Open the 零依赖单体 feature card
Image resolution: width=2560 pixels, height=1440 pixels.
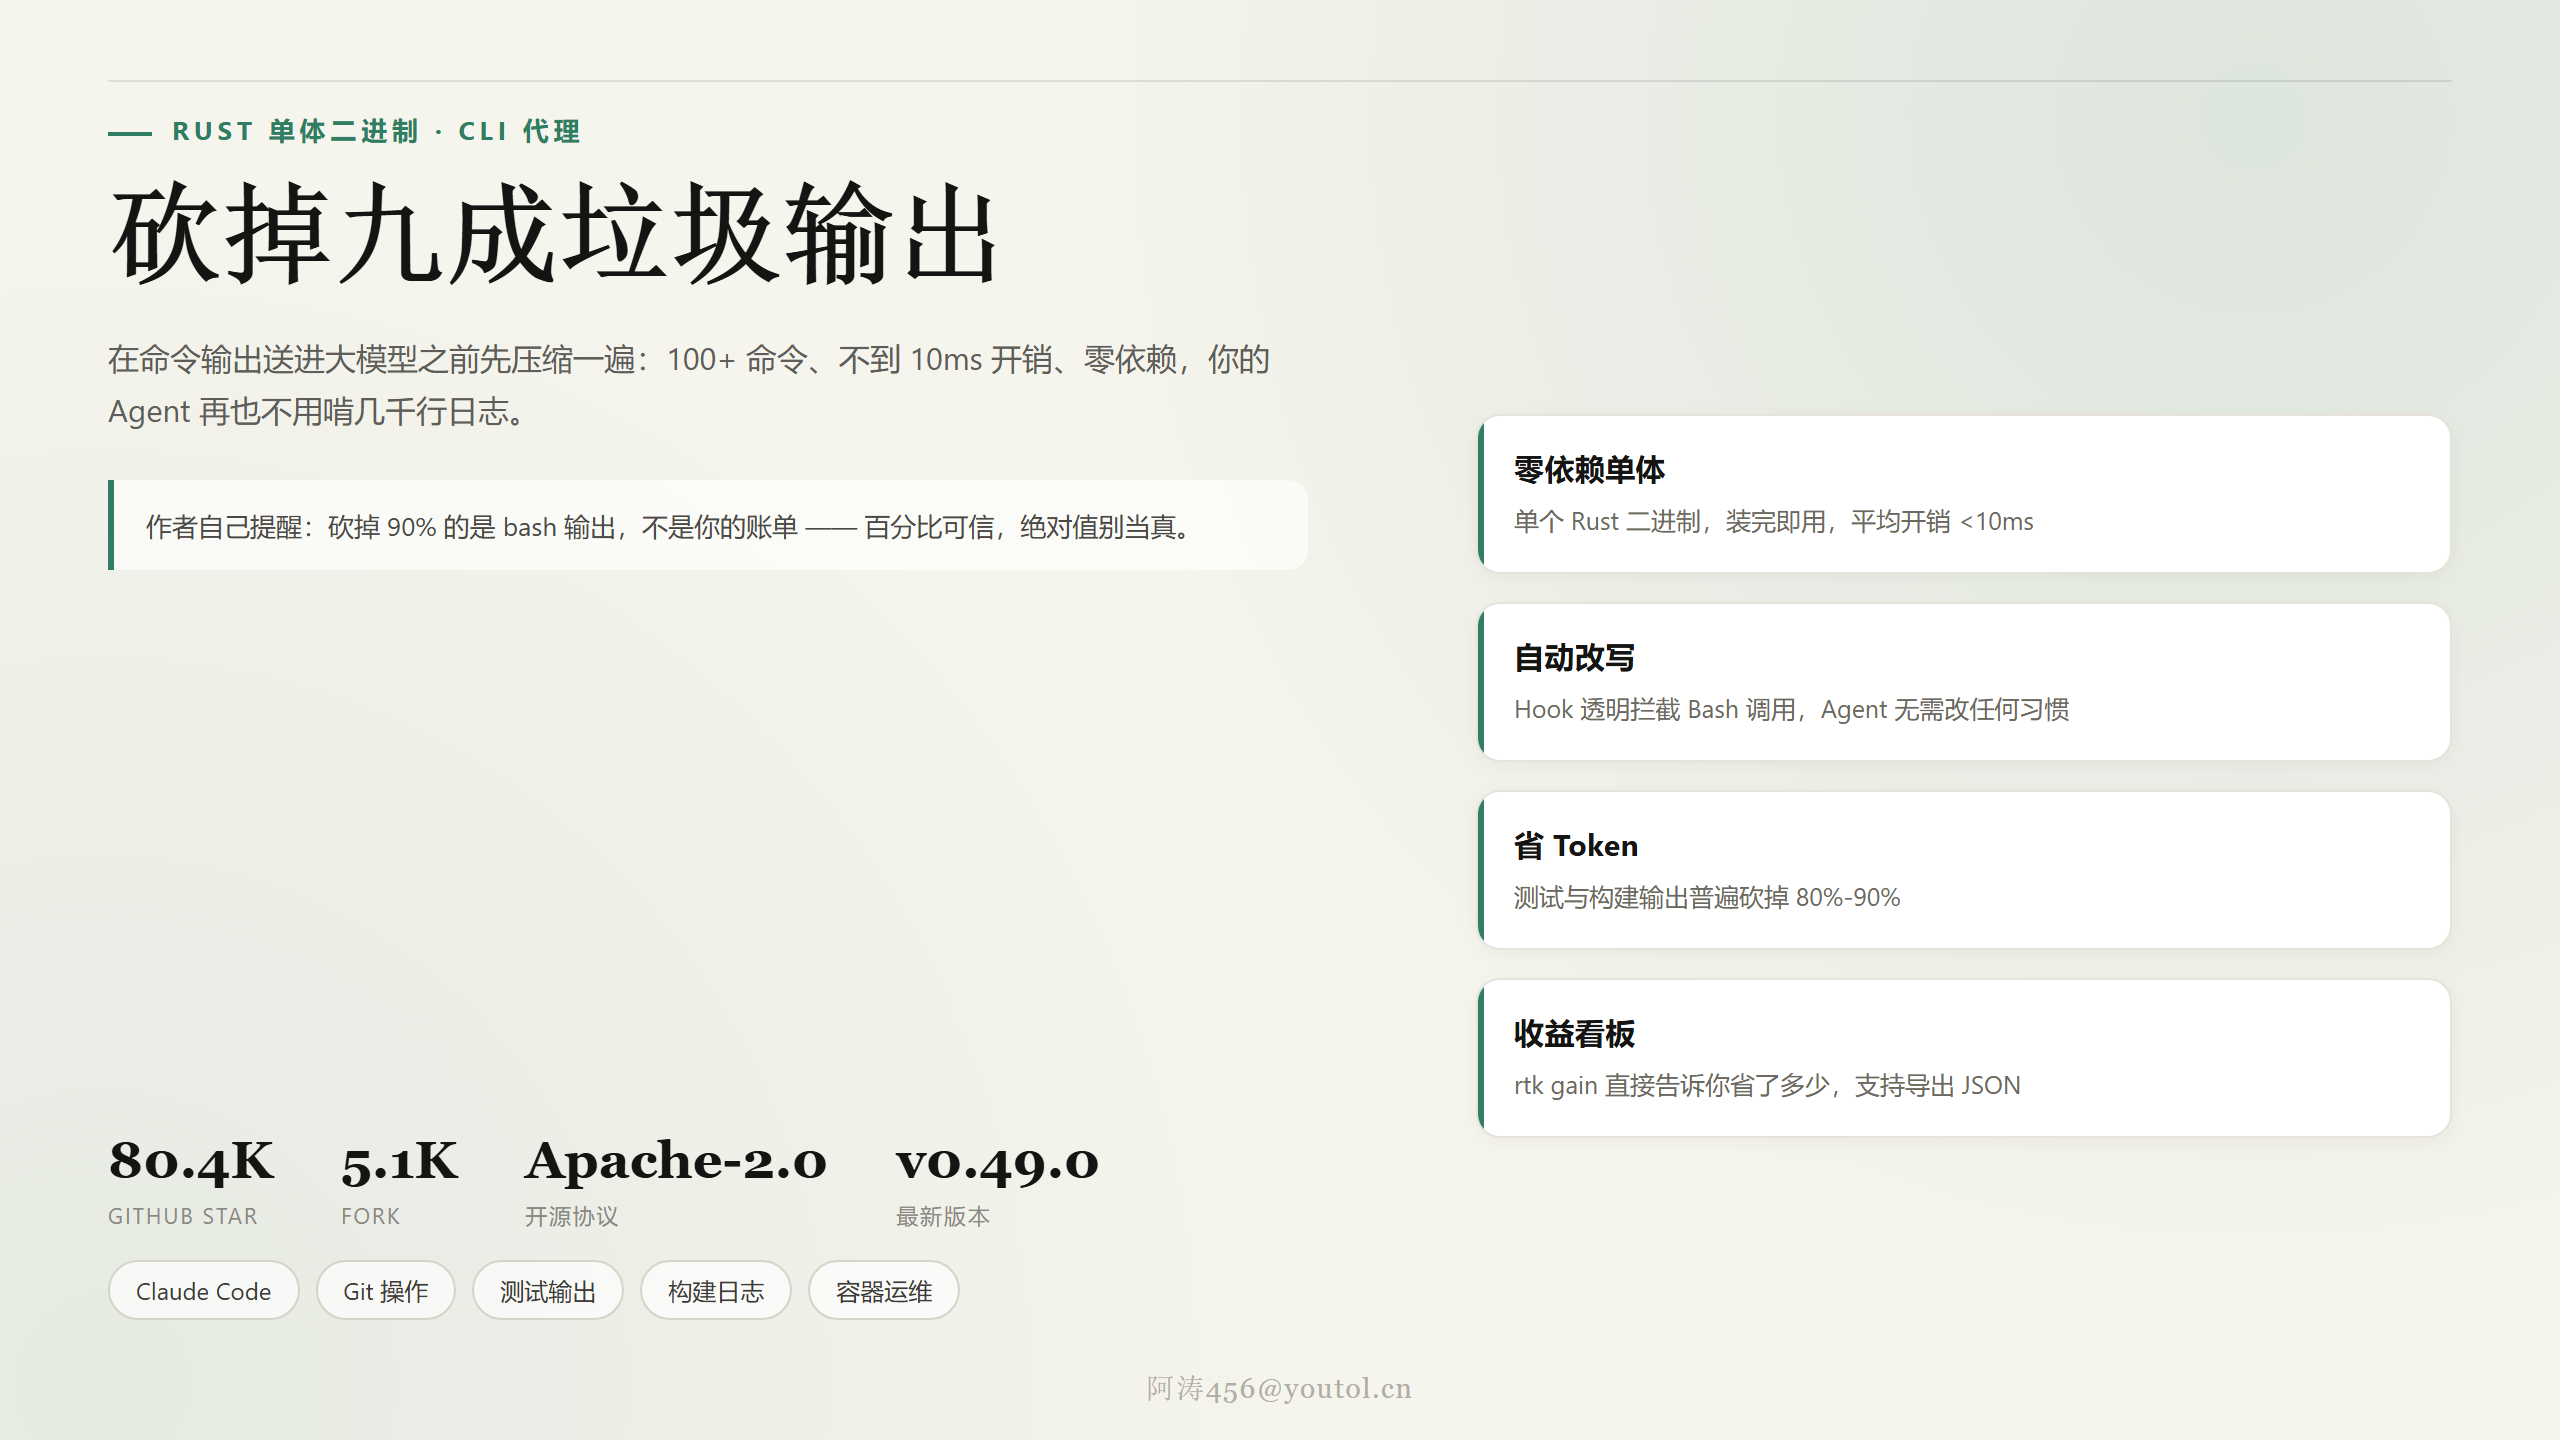pyautogui.click(x=1964, y=494)
